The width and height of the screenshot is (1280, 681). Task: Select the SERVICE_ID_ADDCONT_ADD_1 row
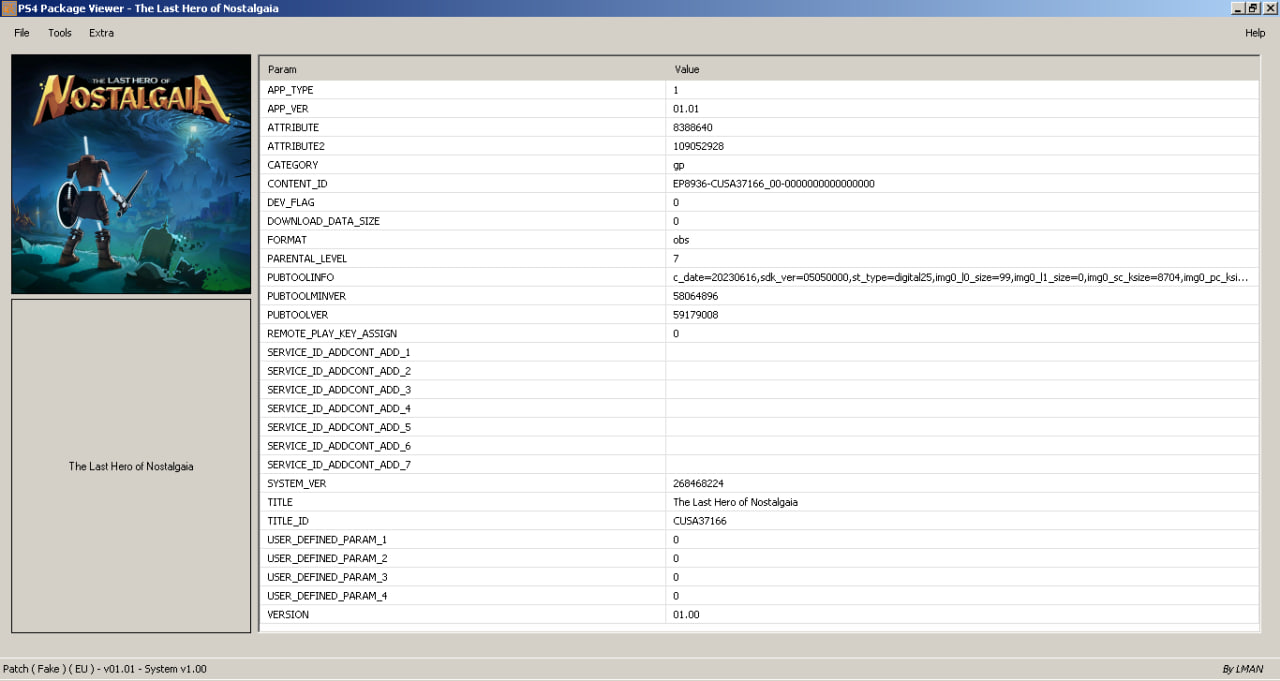[760, 352]
